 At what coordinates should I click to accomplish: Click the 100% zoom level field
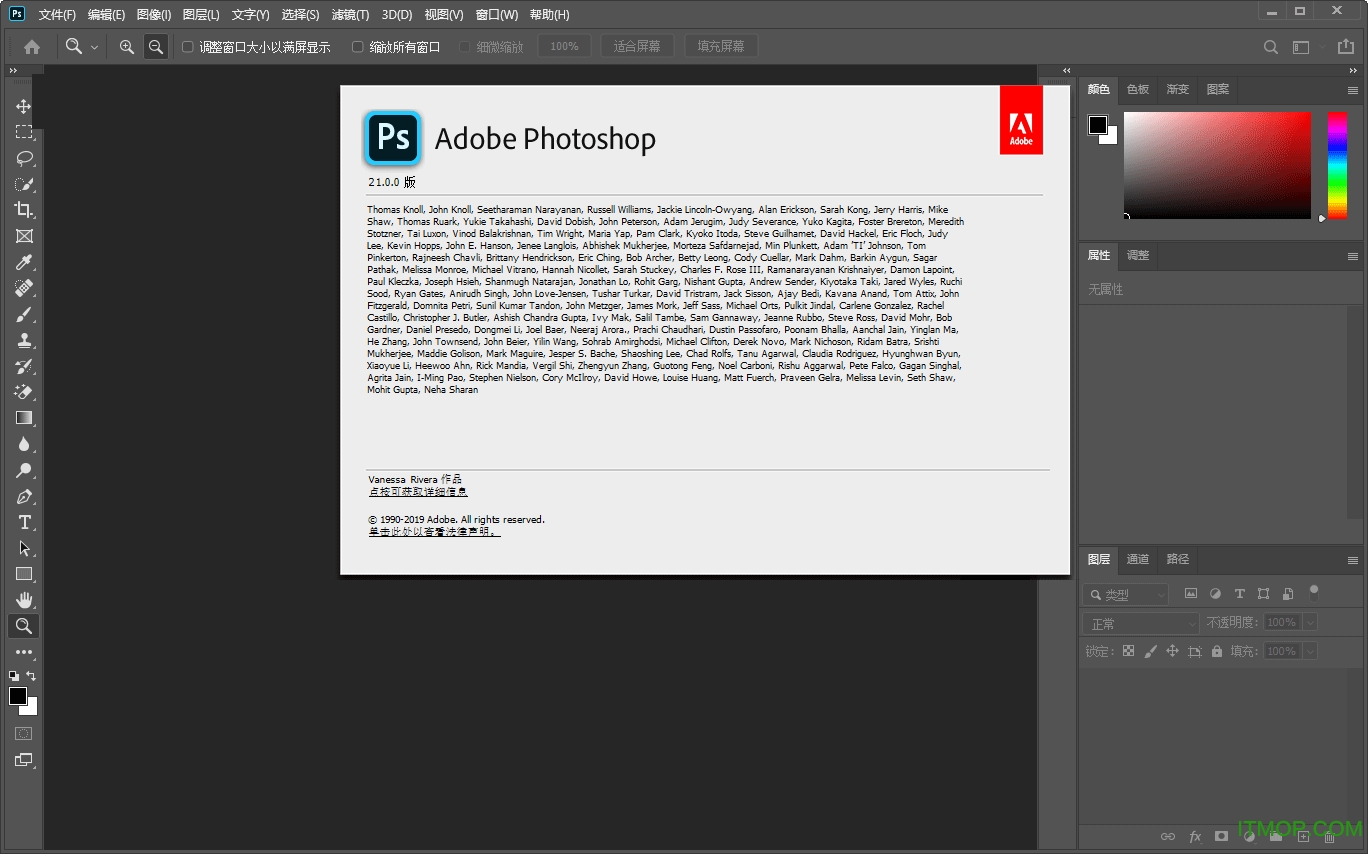tap(564, 46)
